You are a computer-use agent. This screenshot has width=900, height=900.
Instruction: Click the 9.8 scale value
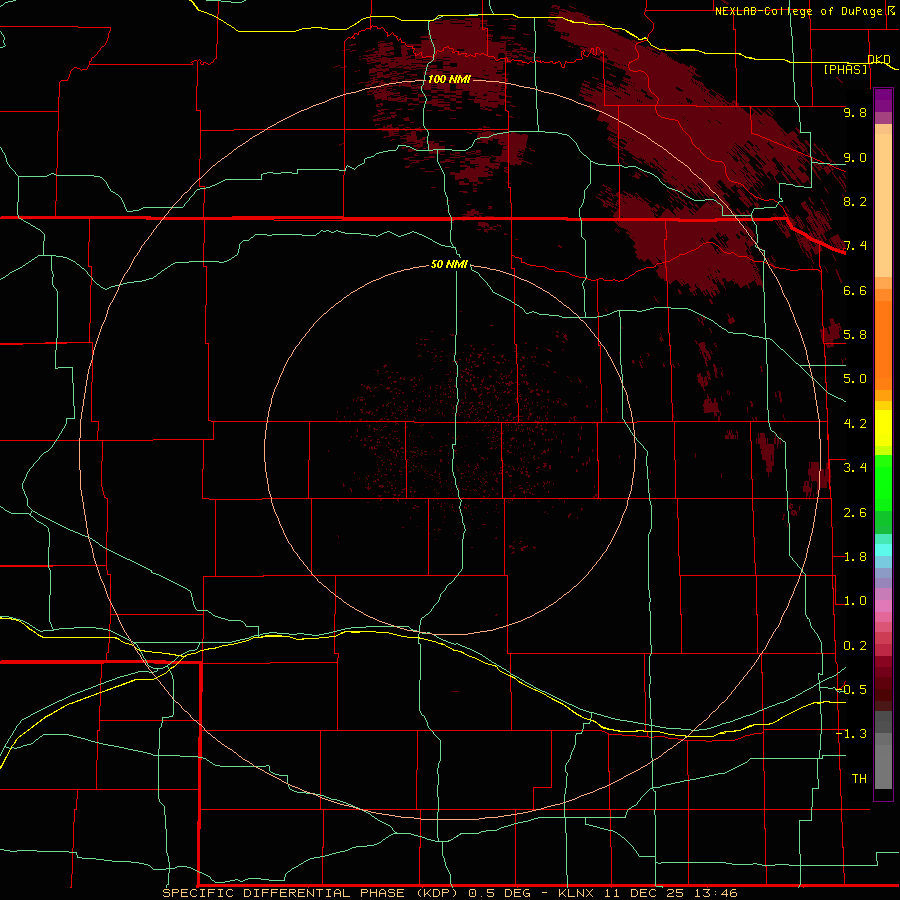click(x=855, y=112)
